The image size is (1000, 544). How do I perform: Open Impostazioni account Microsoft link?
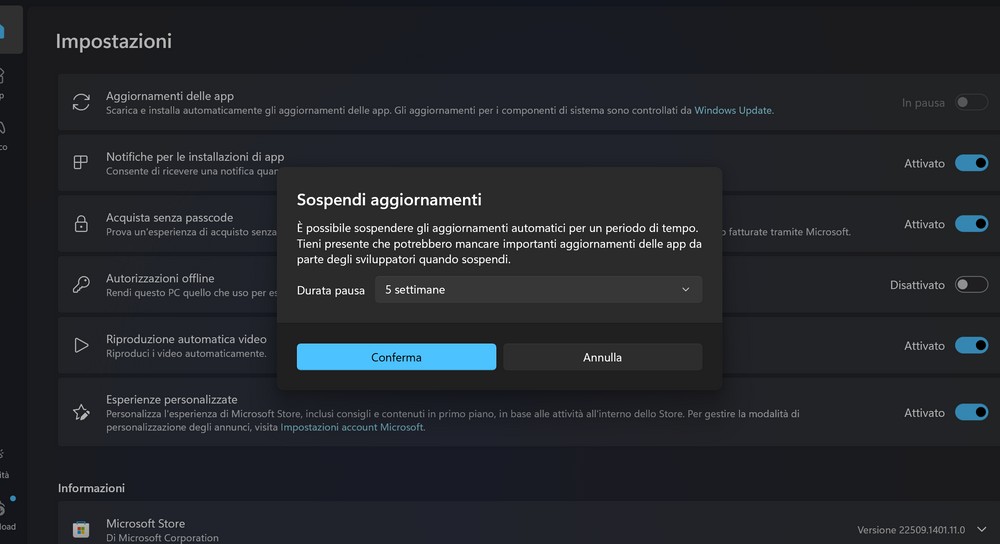[x=352, y=427]
